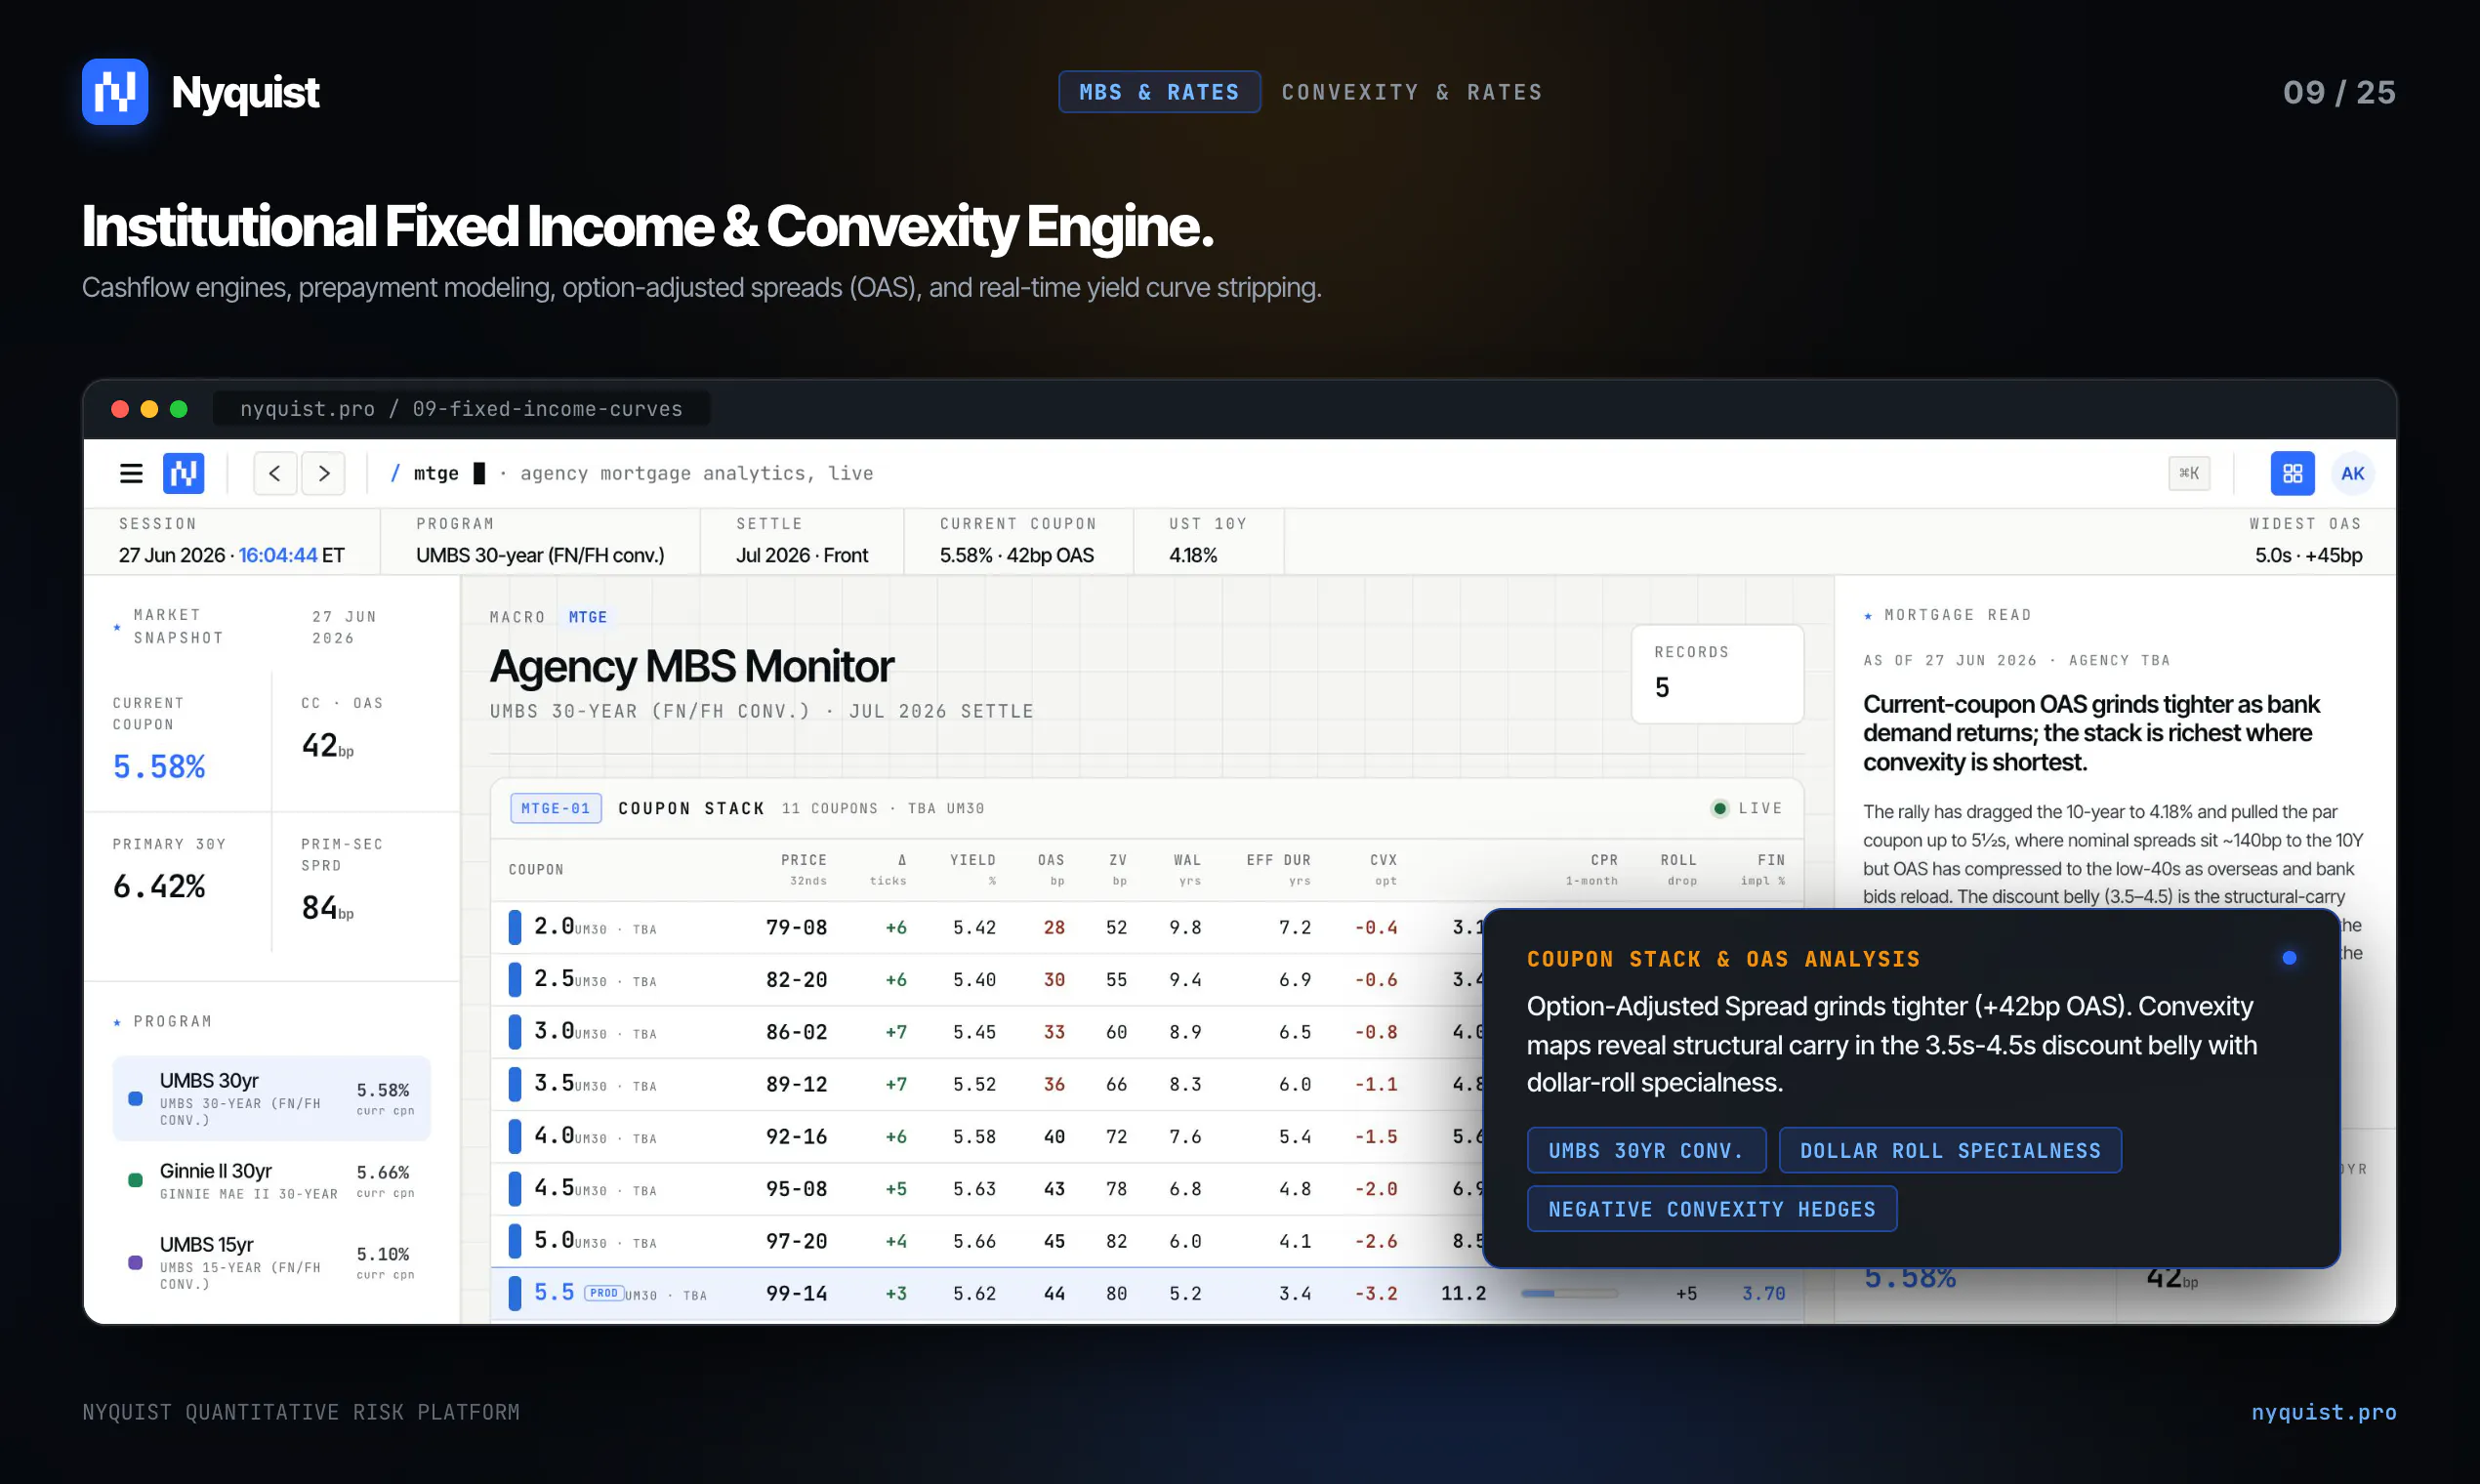Click the Widest OAS 5.0s +45bp value
The width and height of the screenshot is (2480, 1484).
[x=2308, y=555]
